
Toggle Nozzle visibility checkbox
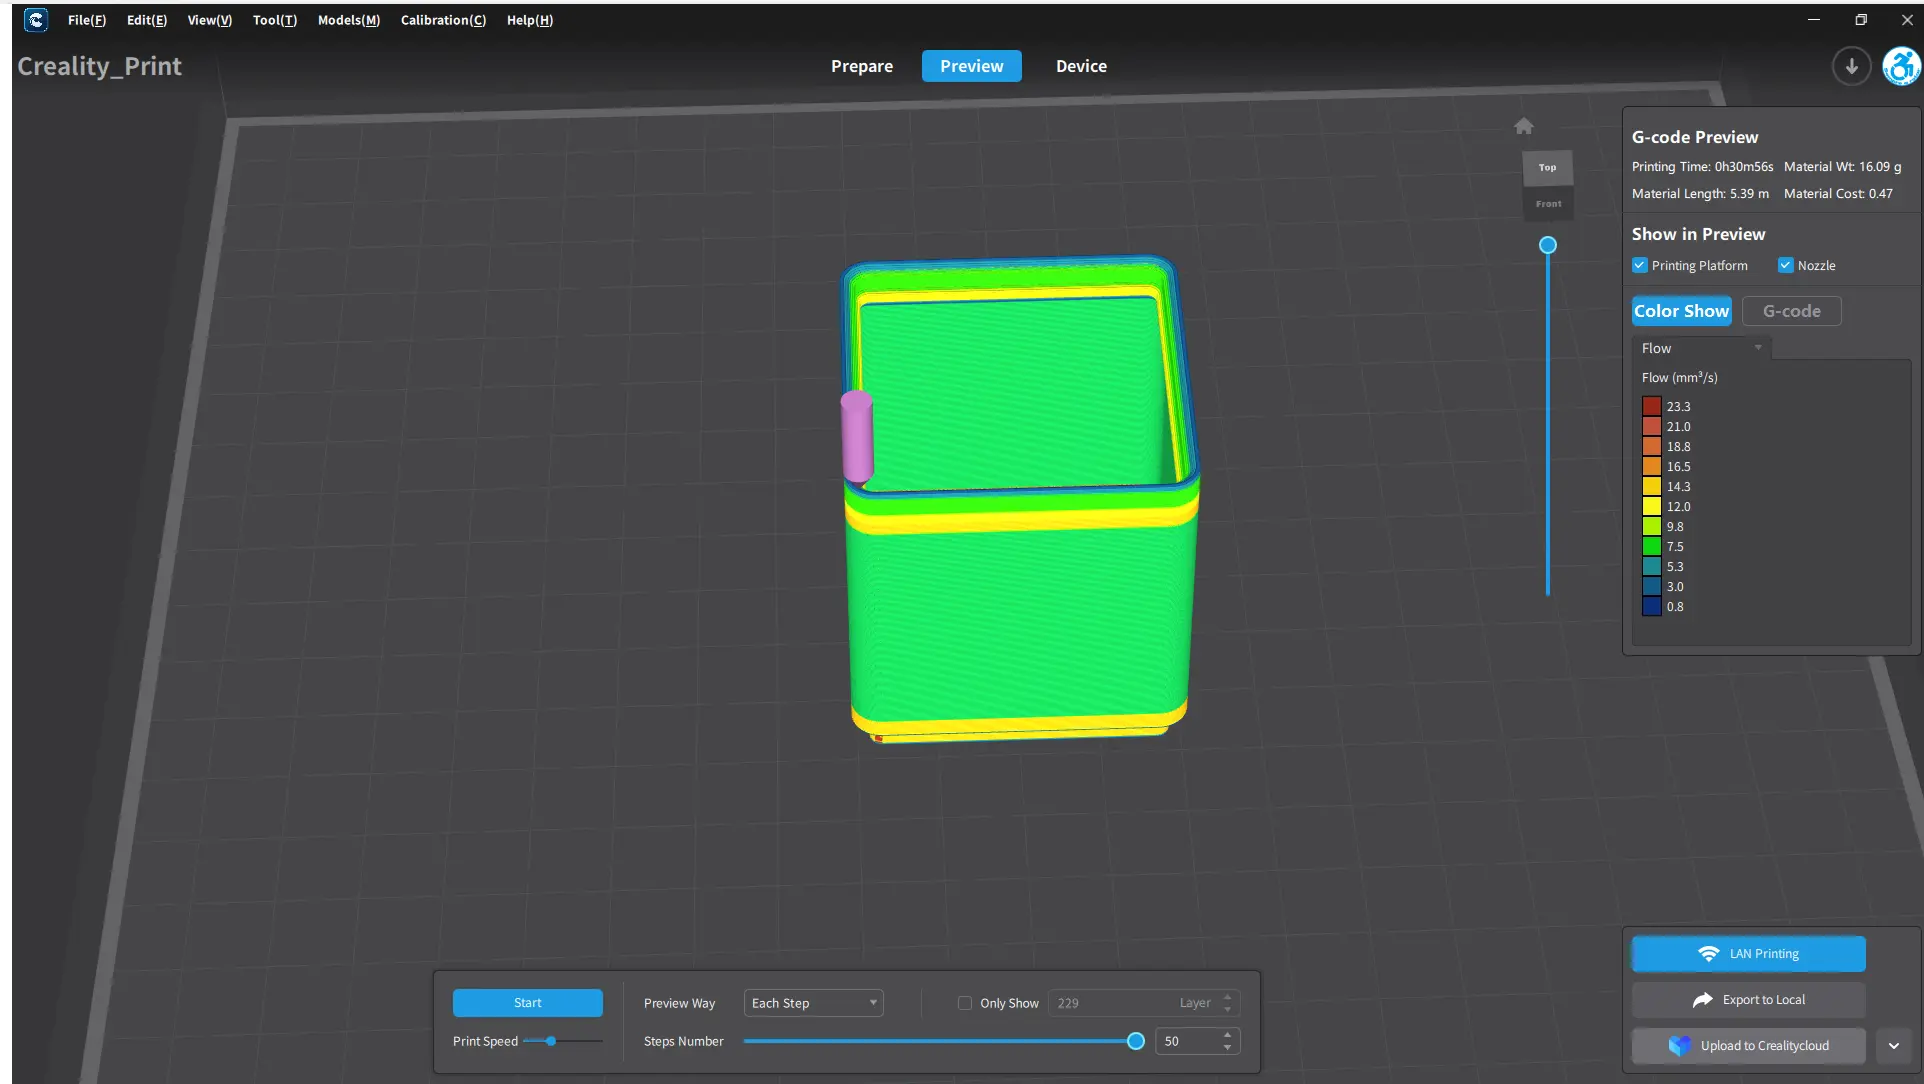click(x=1785, y=266)
